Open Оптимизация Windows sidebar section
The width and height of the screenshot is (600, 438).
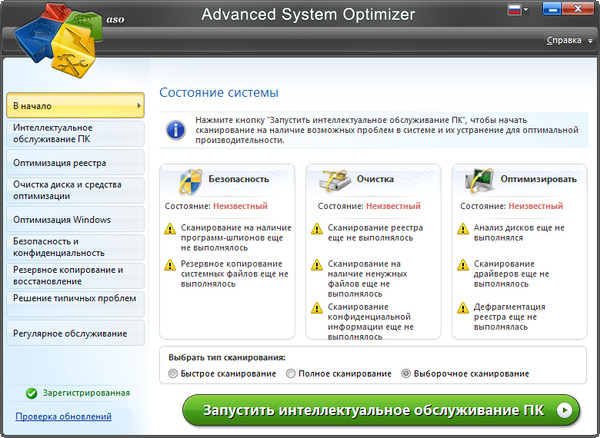(x=73, y=219)
